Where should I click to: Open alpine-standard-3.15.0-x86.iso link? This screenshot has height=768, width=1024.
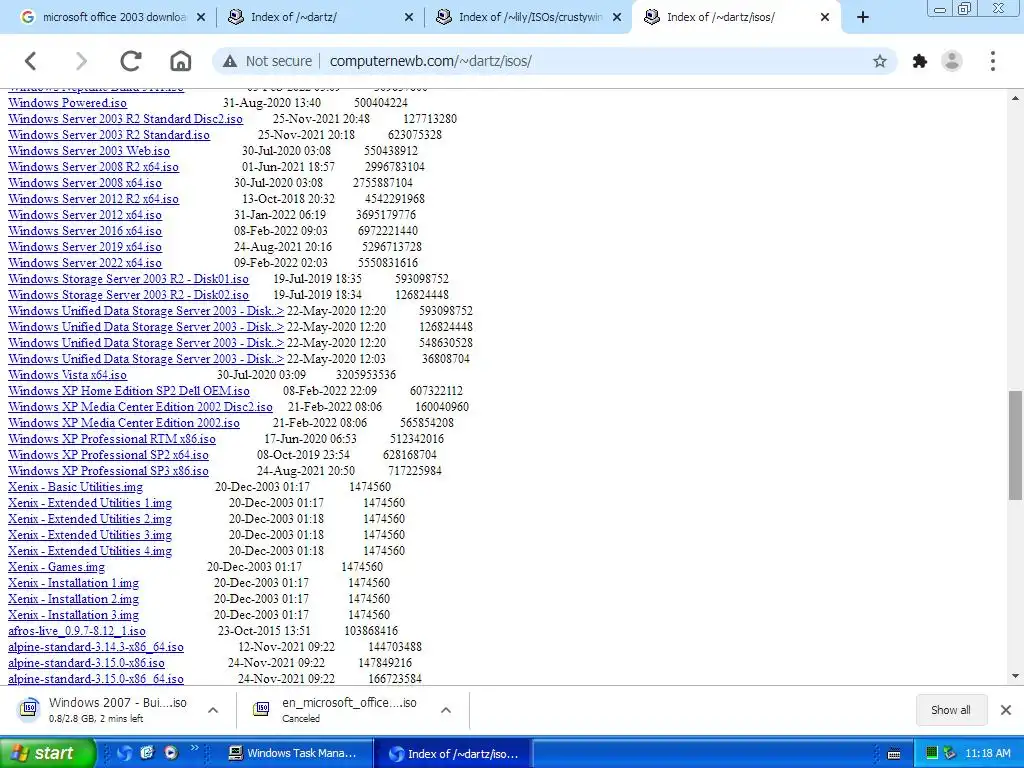[86, 663]
